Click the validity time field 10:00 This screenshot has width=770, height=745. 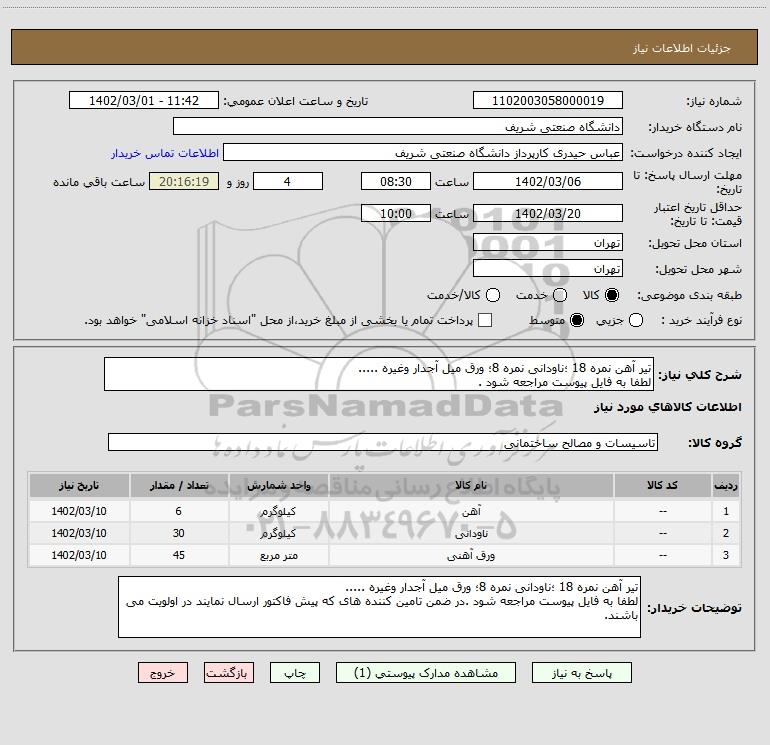(396, 214)
